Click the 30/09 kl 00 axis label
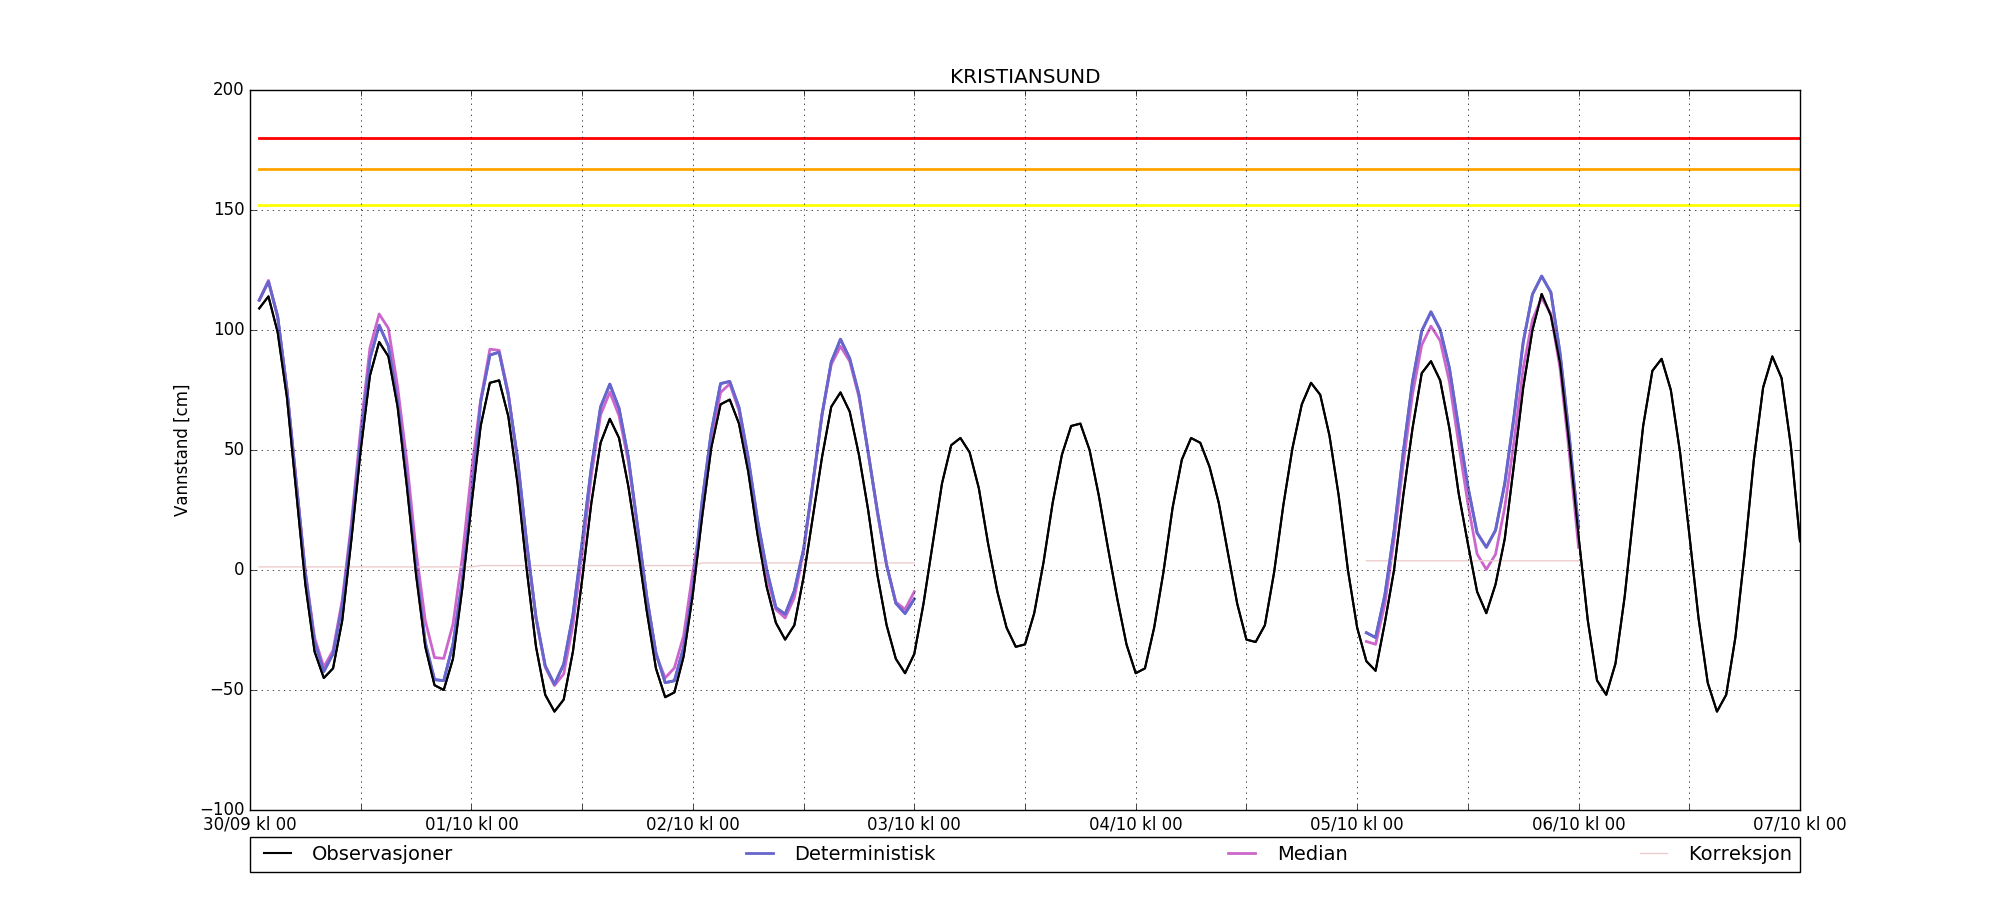 click(250, 825)
